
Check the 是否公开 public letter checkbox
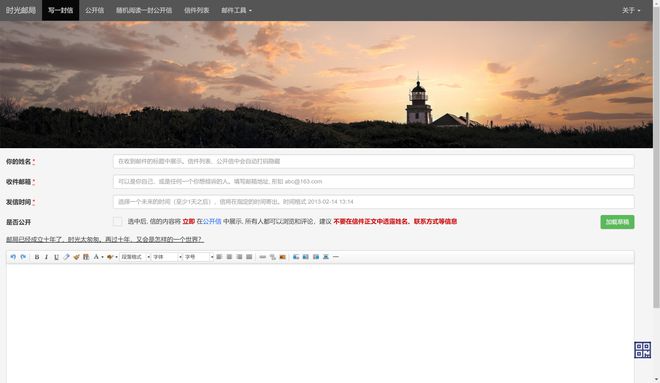[117, 221]
